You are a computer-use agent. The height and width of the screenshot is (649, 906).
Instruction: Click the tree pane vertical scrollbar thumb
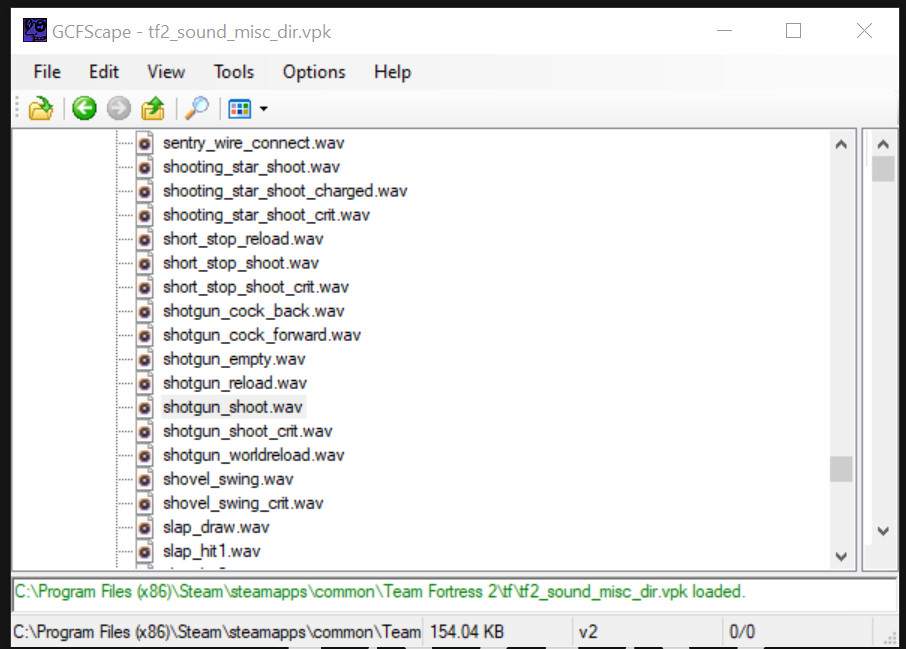coord(841,469)
